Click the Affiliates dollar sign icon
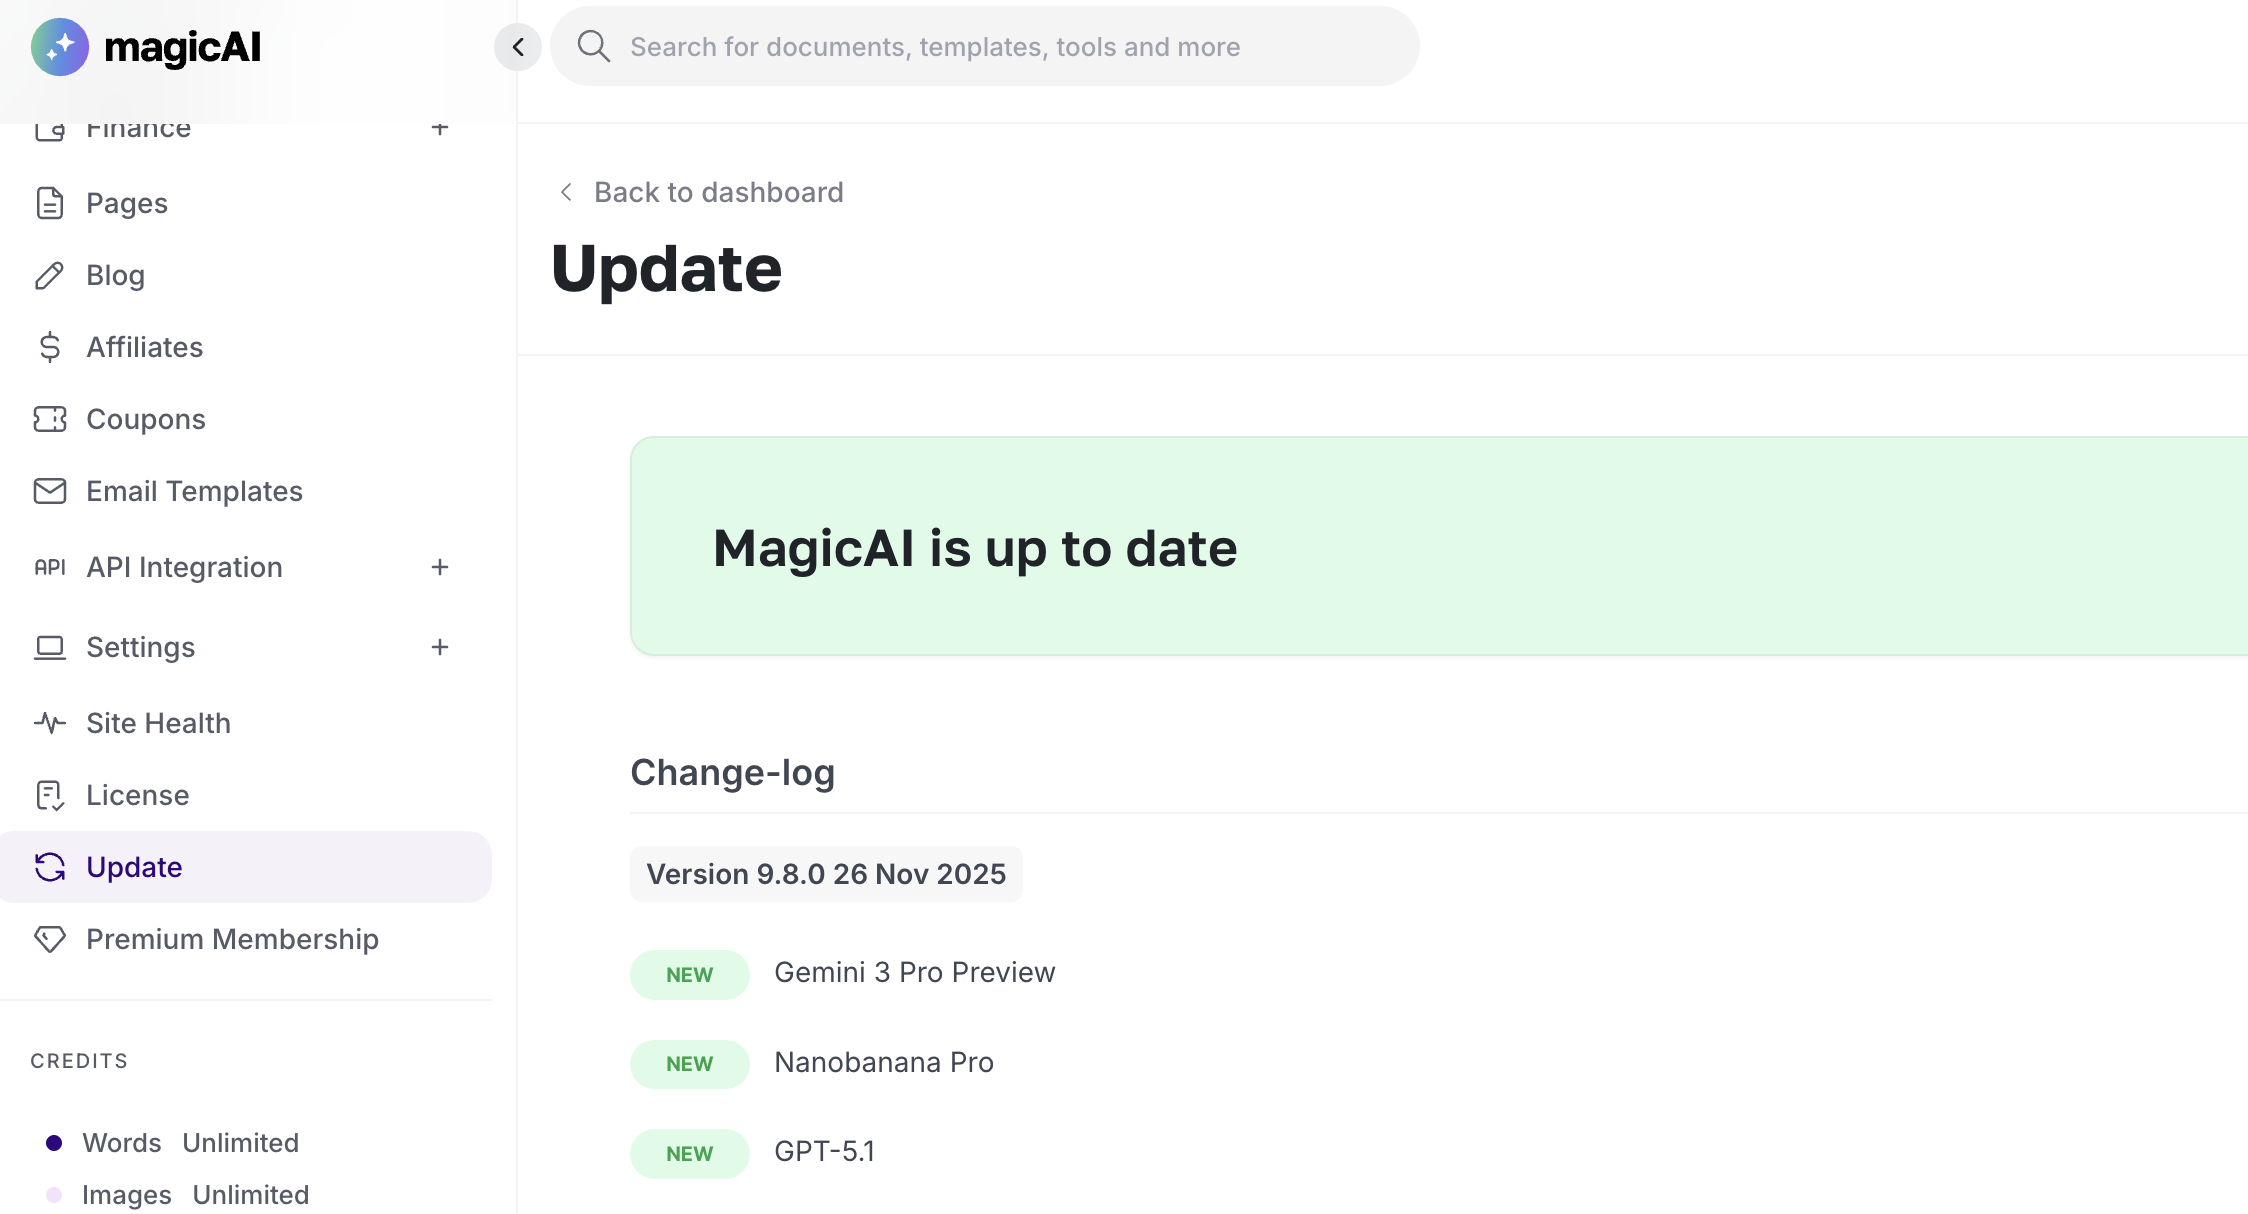 (x=50, y=347)
